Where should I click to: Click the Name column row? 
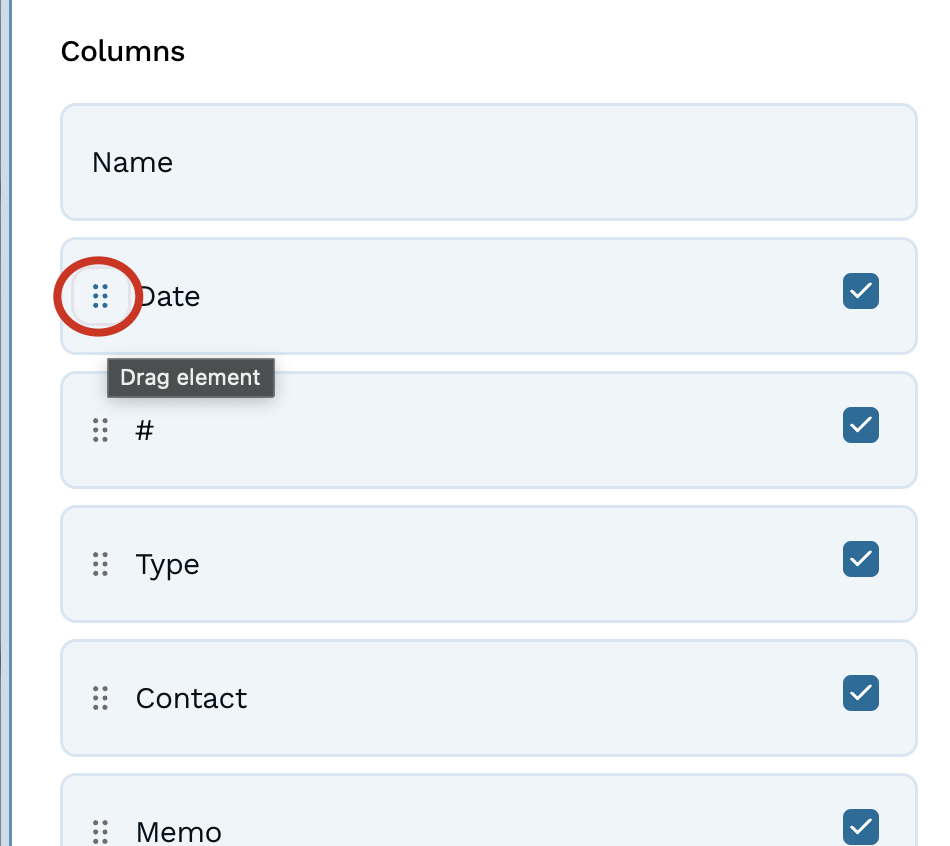[488, 162]
